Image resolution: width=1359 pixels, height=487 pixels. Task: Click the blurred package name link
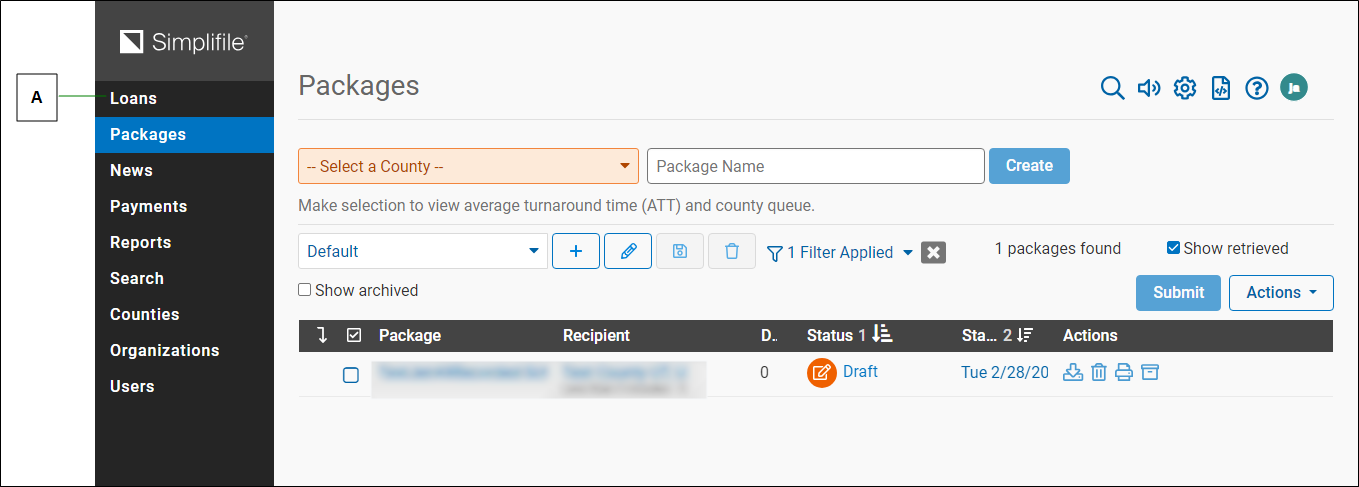461,372
